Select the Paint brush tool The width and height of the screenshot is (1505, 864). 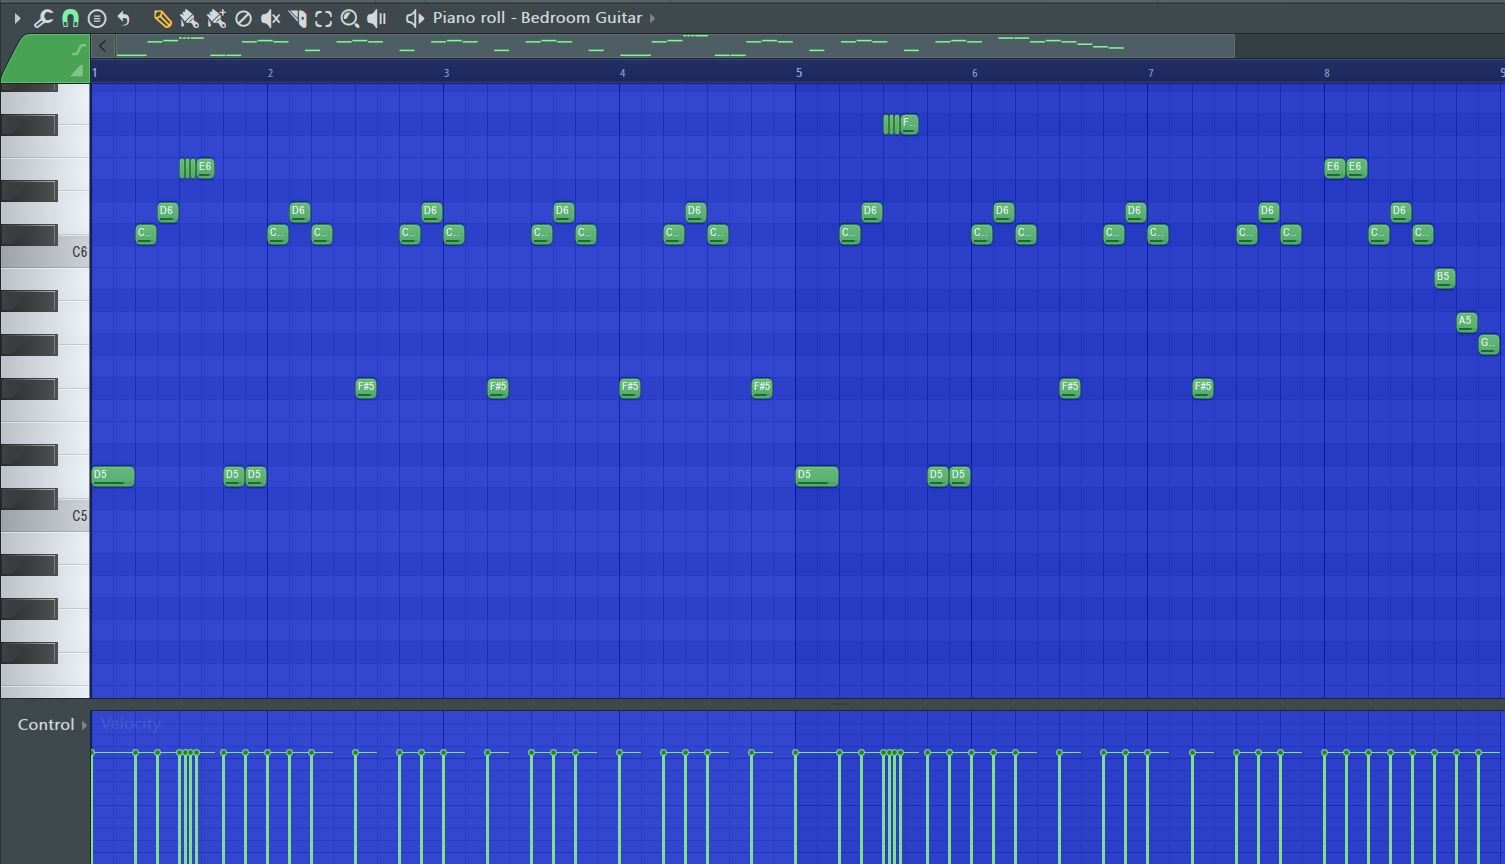(x=189, y=18)
